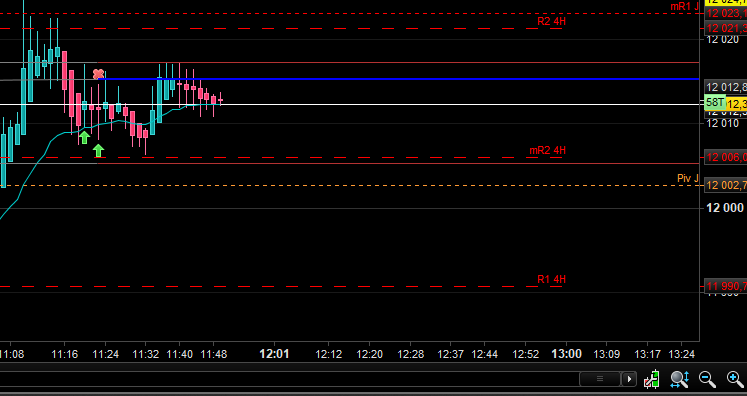Image resolution: width=747 pixels, height=396 pixels.
Task: Click the 12:12 time axis label
Action: click(x=329, y=354)
